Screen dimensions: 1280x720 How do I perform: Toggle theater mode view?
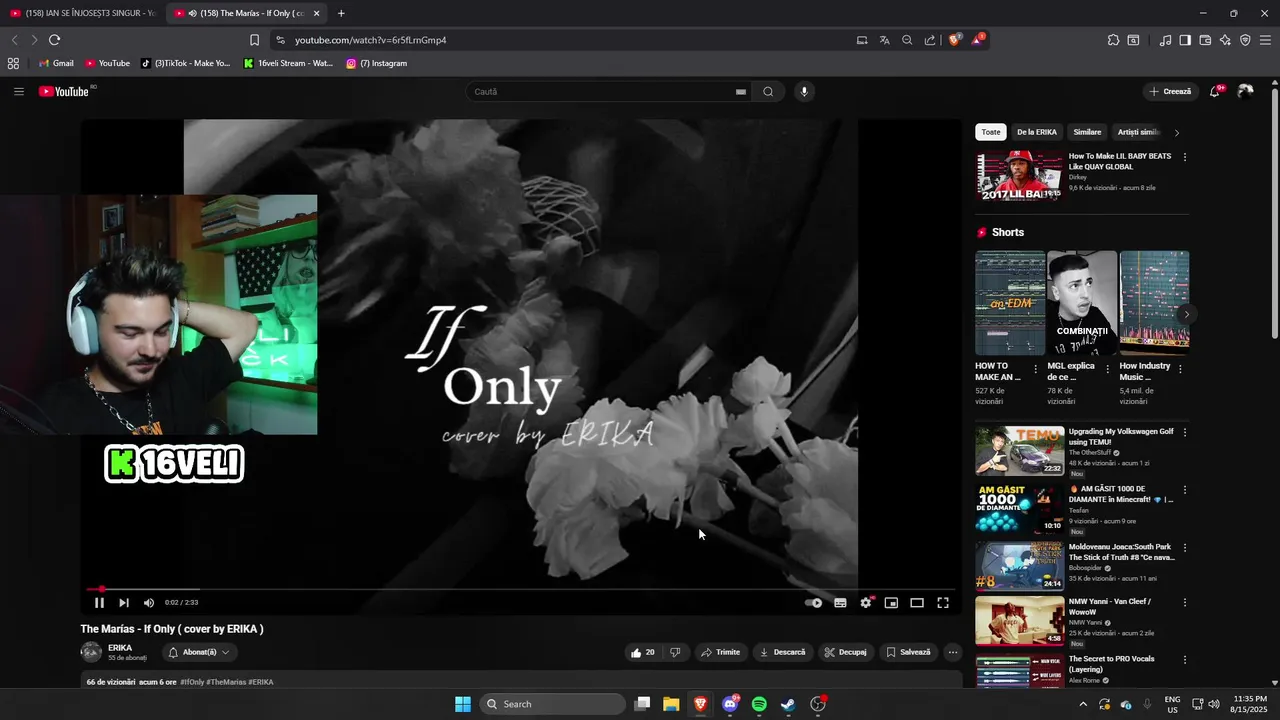pyautogui.click(x=916, y=603)
